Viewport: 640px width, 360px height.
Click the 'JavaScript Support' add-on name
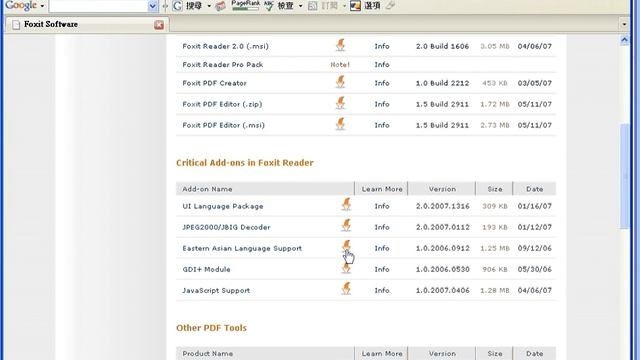pyautogui.click(x=216, y=291)
